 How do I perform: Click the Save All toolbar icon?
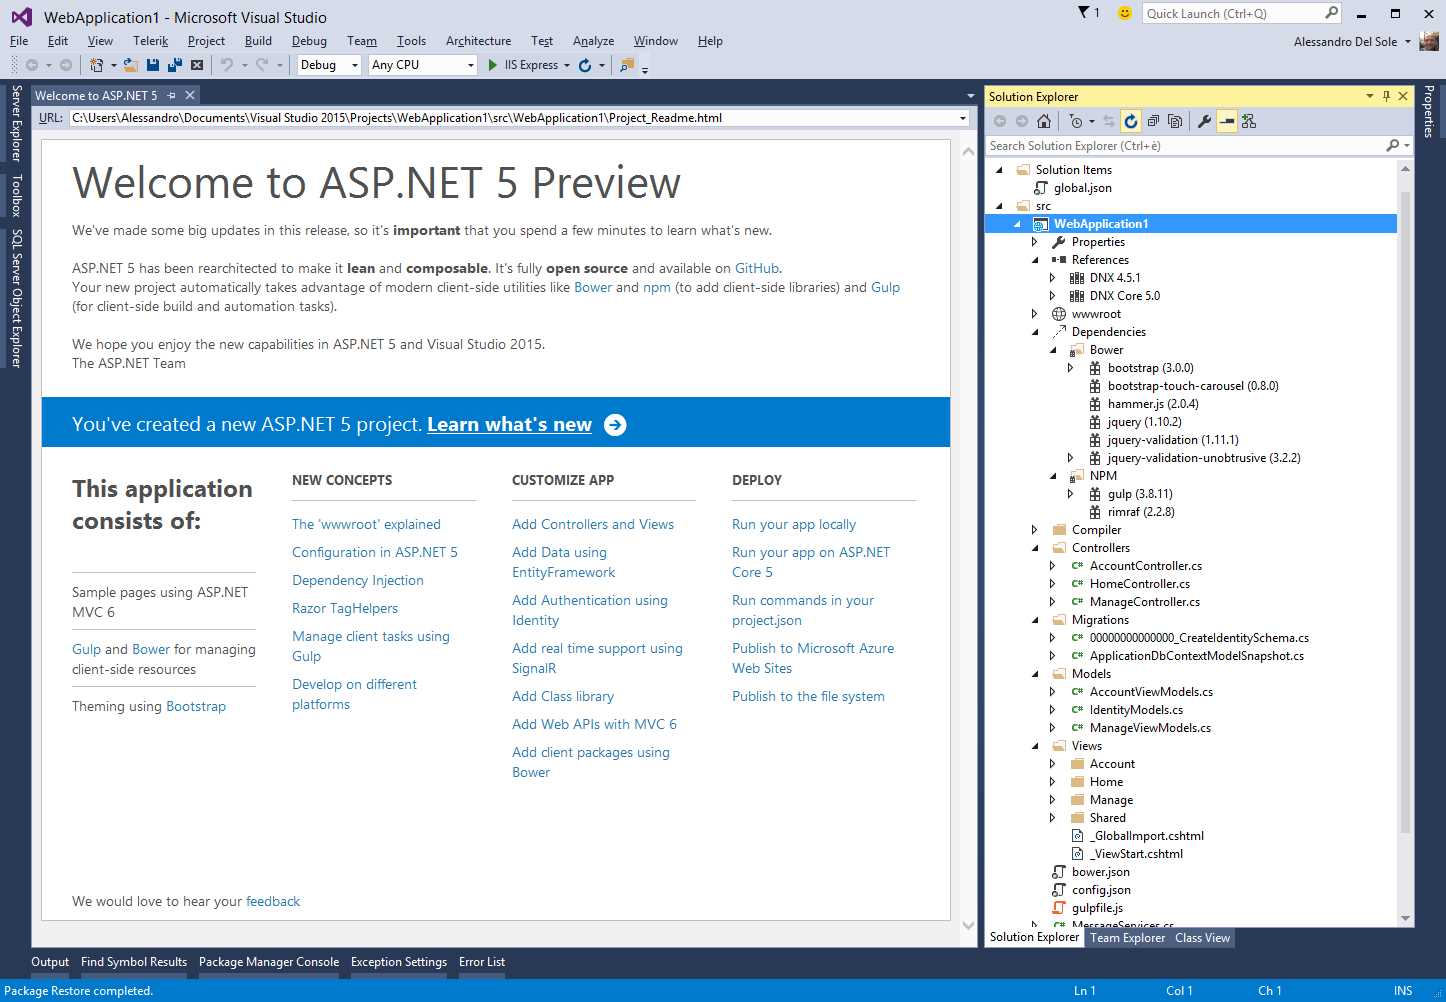pyautogui.click(x=175, y=65)
